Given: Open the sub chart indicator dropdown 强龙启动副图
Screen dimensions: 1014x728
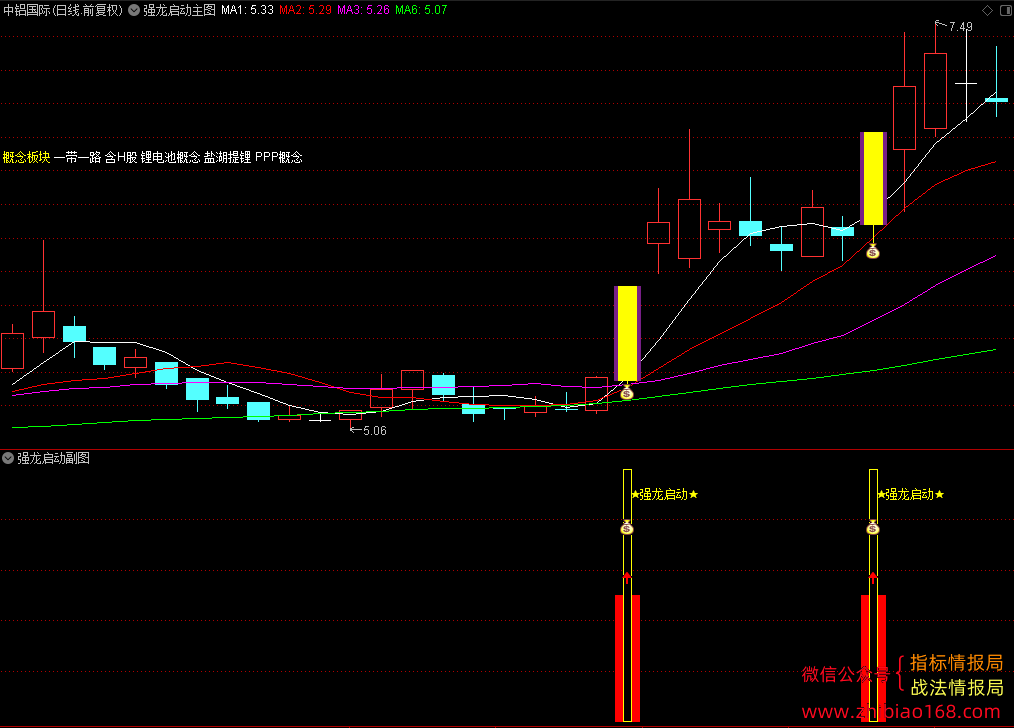Looking at the screenshot, I should (8, 458).
